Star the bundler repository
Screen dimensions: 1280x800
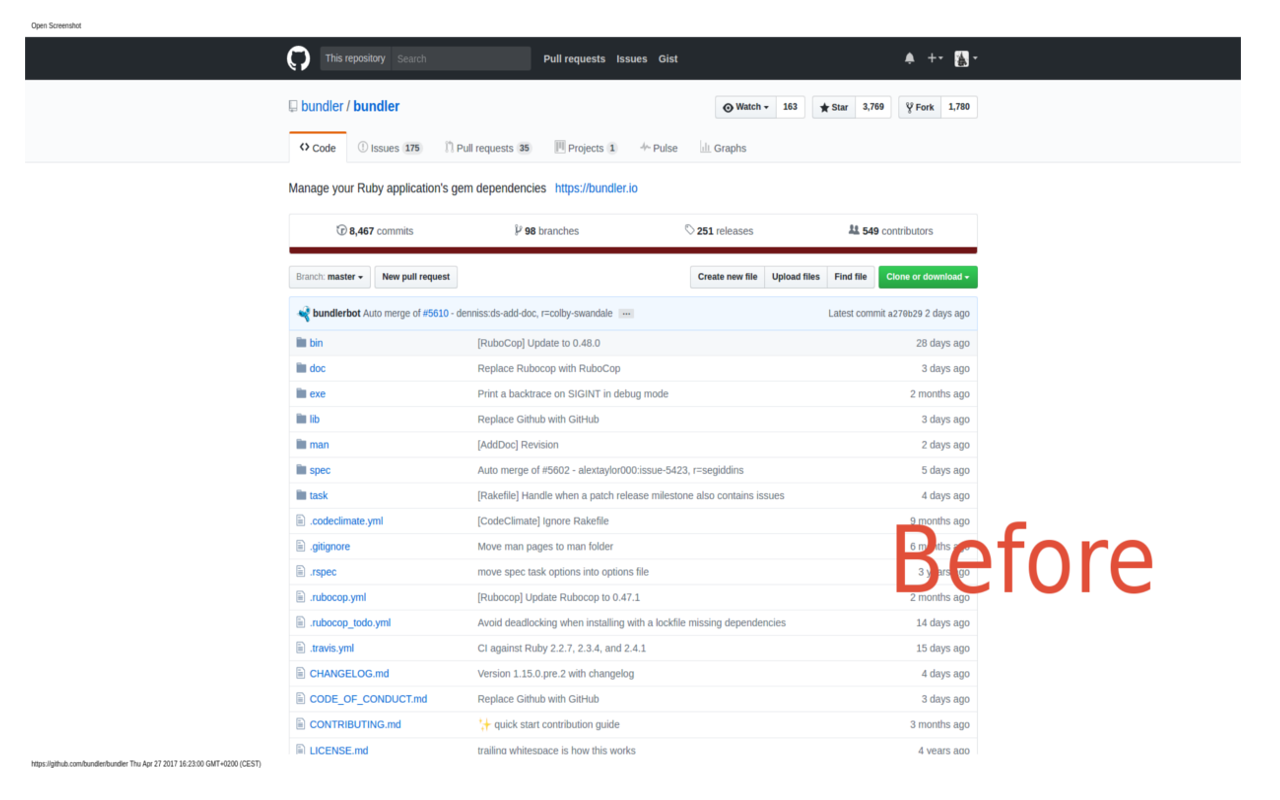(x=834, y=107)
